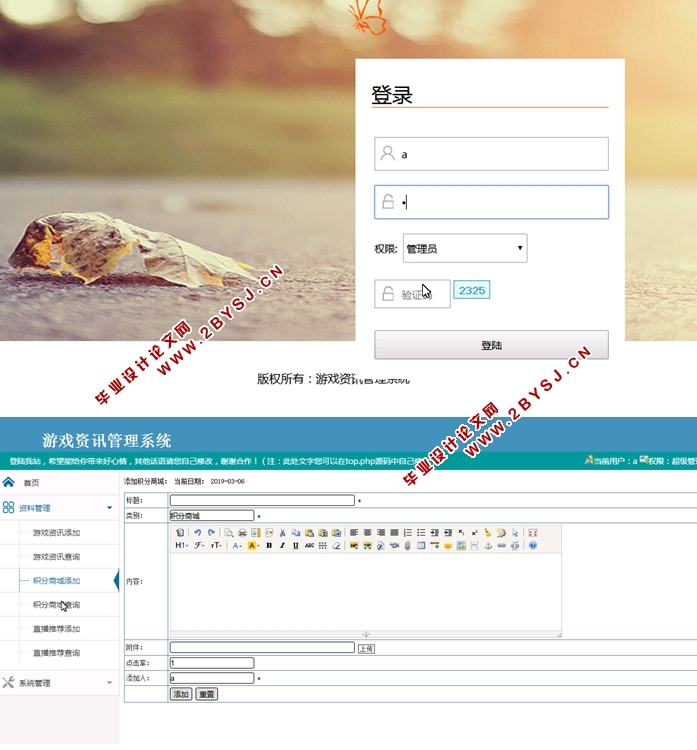Viewport: 697px width, 750px height.
Task: Insert a bulleted list
Action: point(421,532)
